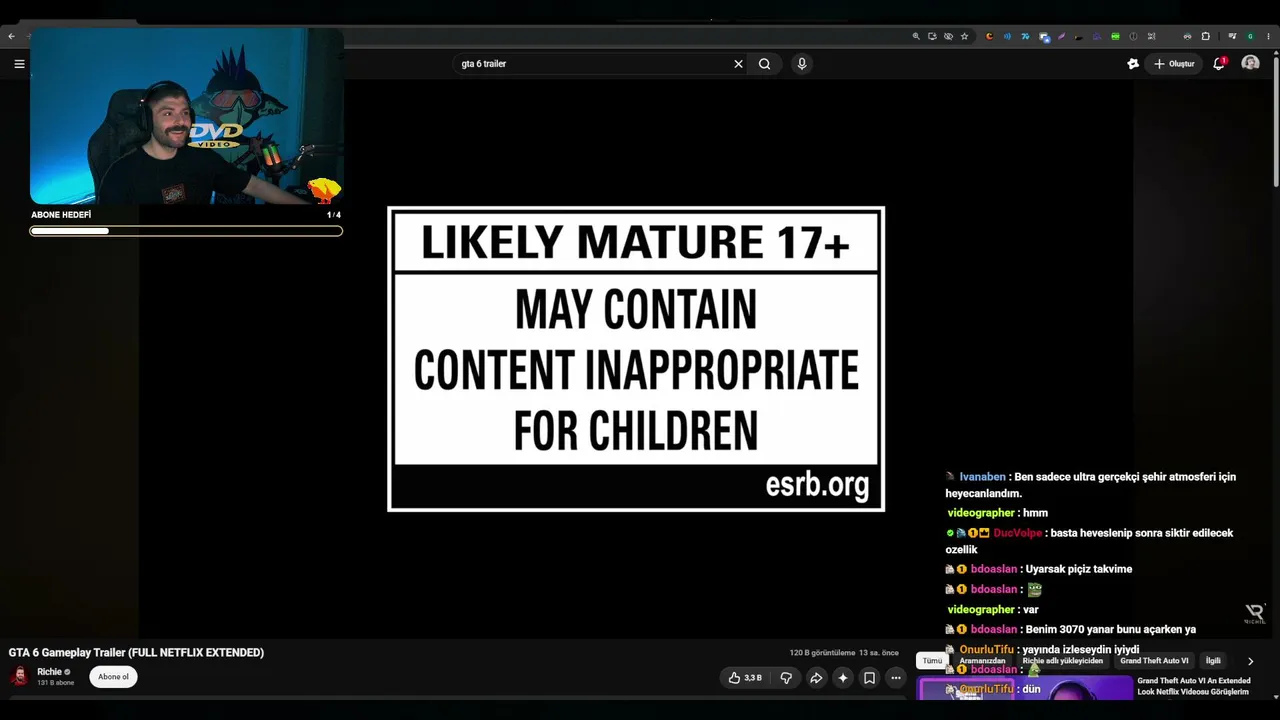Share the video with the arrow button
The height and width of the screenshot is (720, 1280).
(816, 678)
